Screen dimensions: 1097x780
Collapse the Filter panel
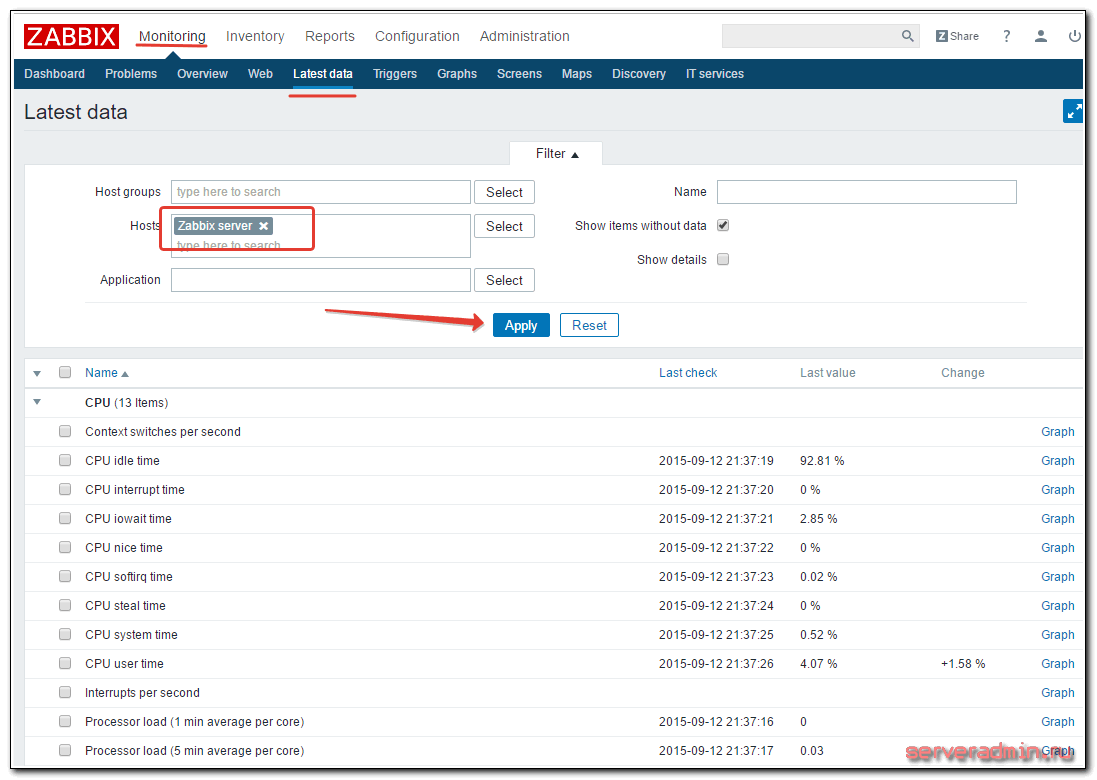[557, 154]
